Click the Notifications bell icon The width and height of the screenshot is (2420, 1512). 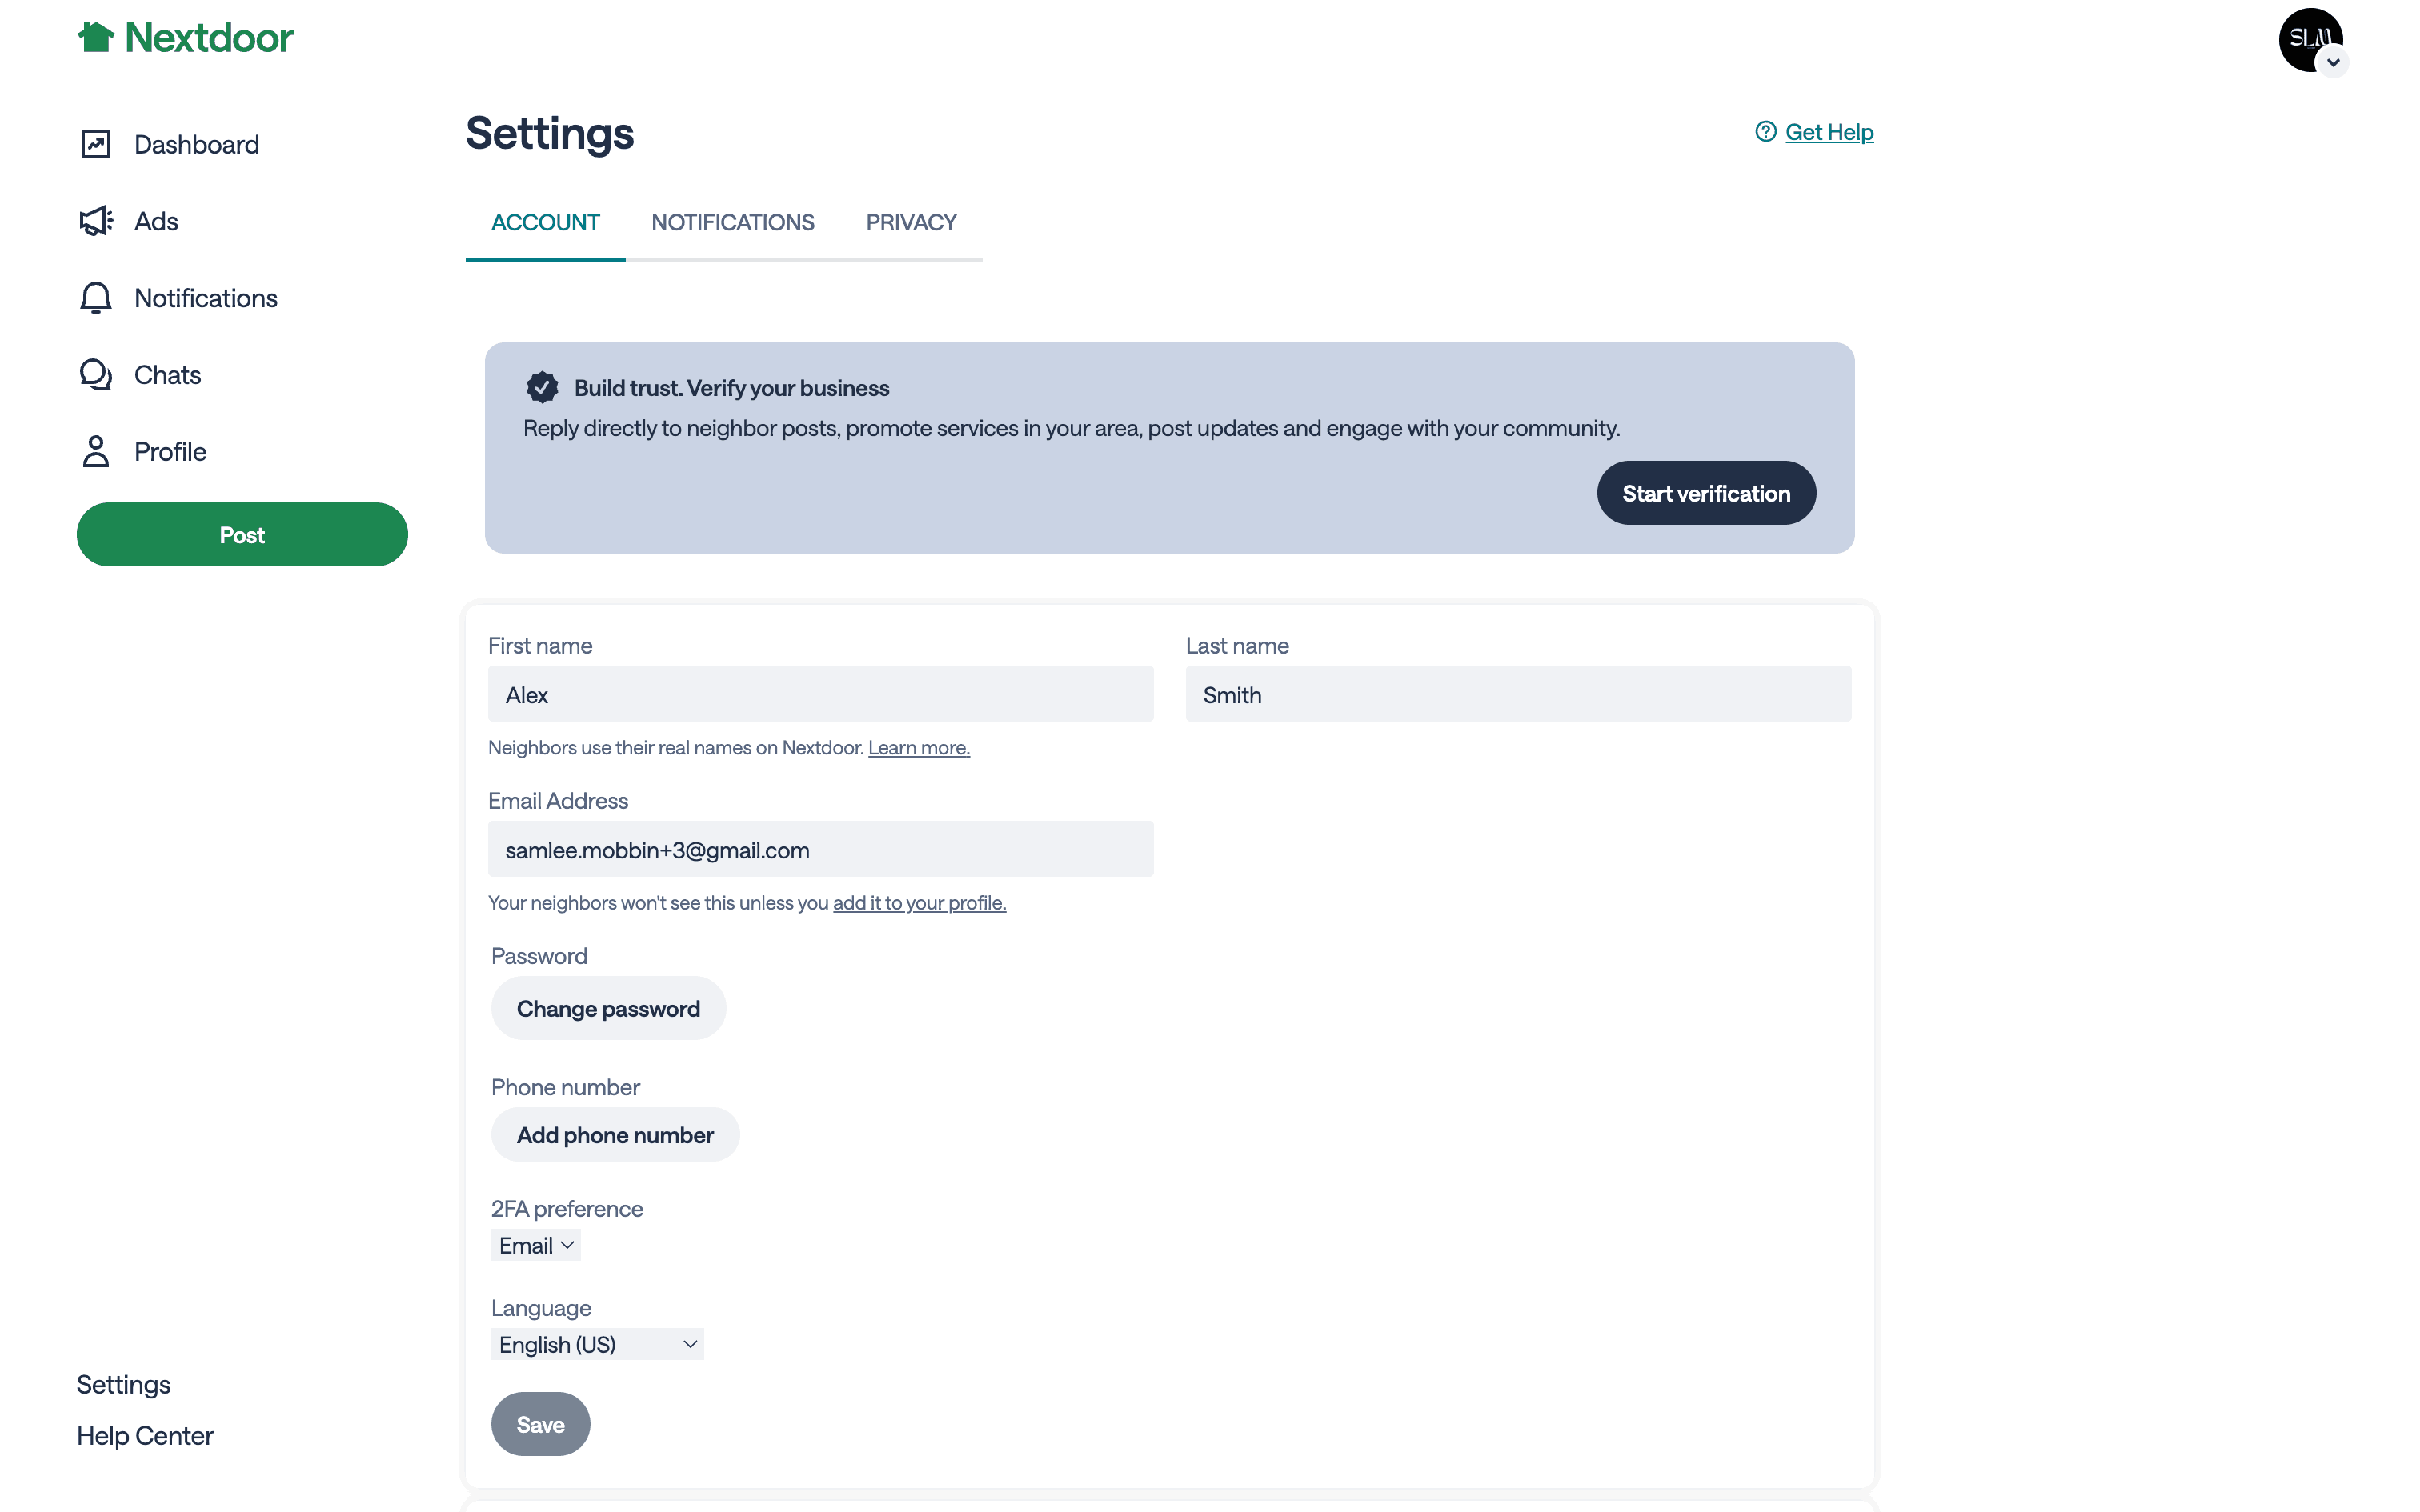(x=96, y=298)
